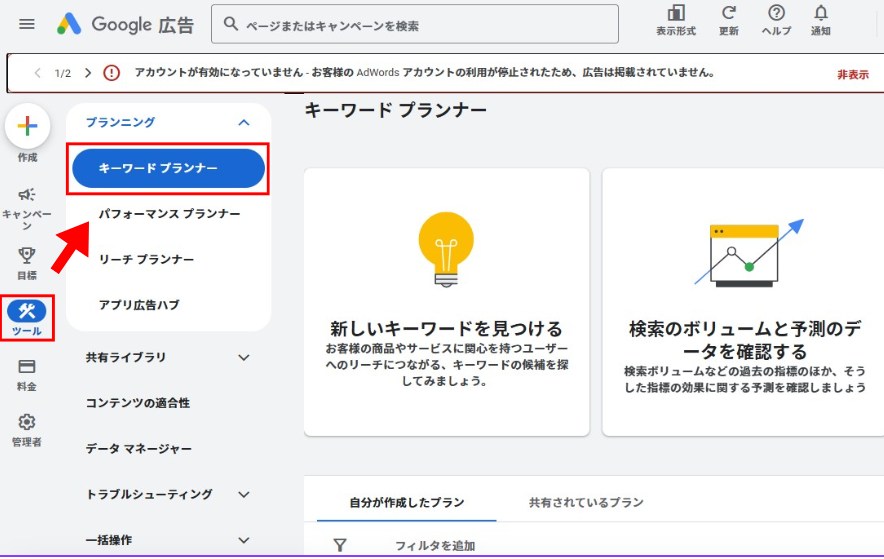The height and width of the screenshot is (559, 884).
Task: Open the 新しいキーワードを見つける card
Action: pos(446,302)
